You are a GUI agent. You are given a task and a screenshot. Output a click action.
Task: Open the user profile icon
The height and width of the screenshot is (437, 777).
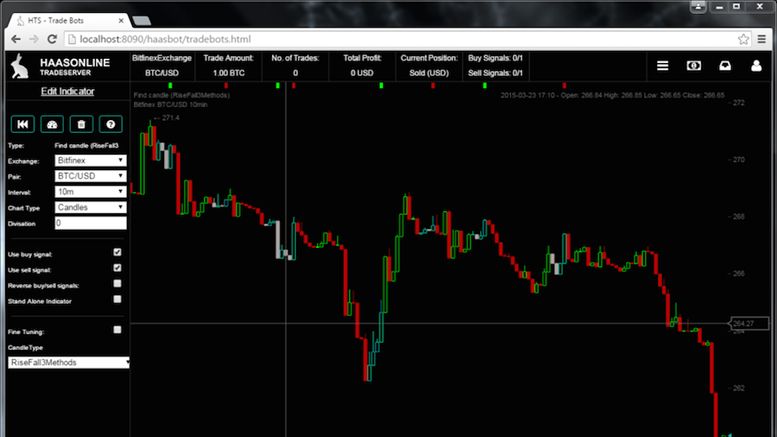756,66
